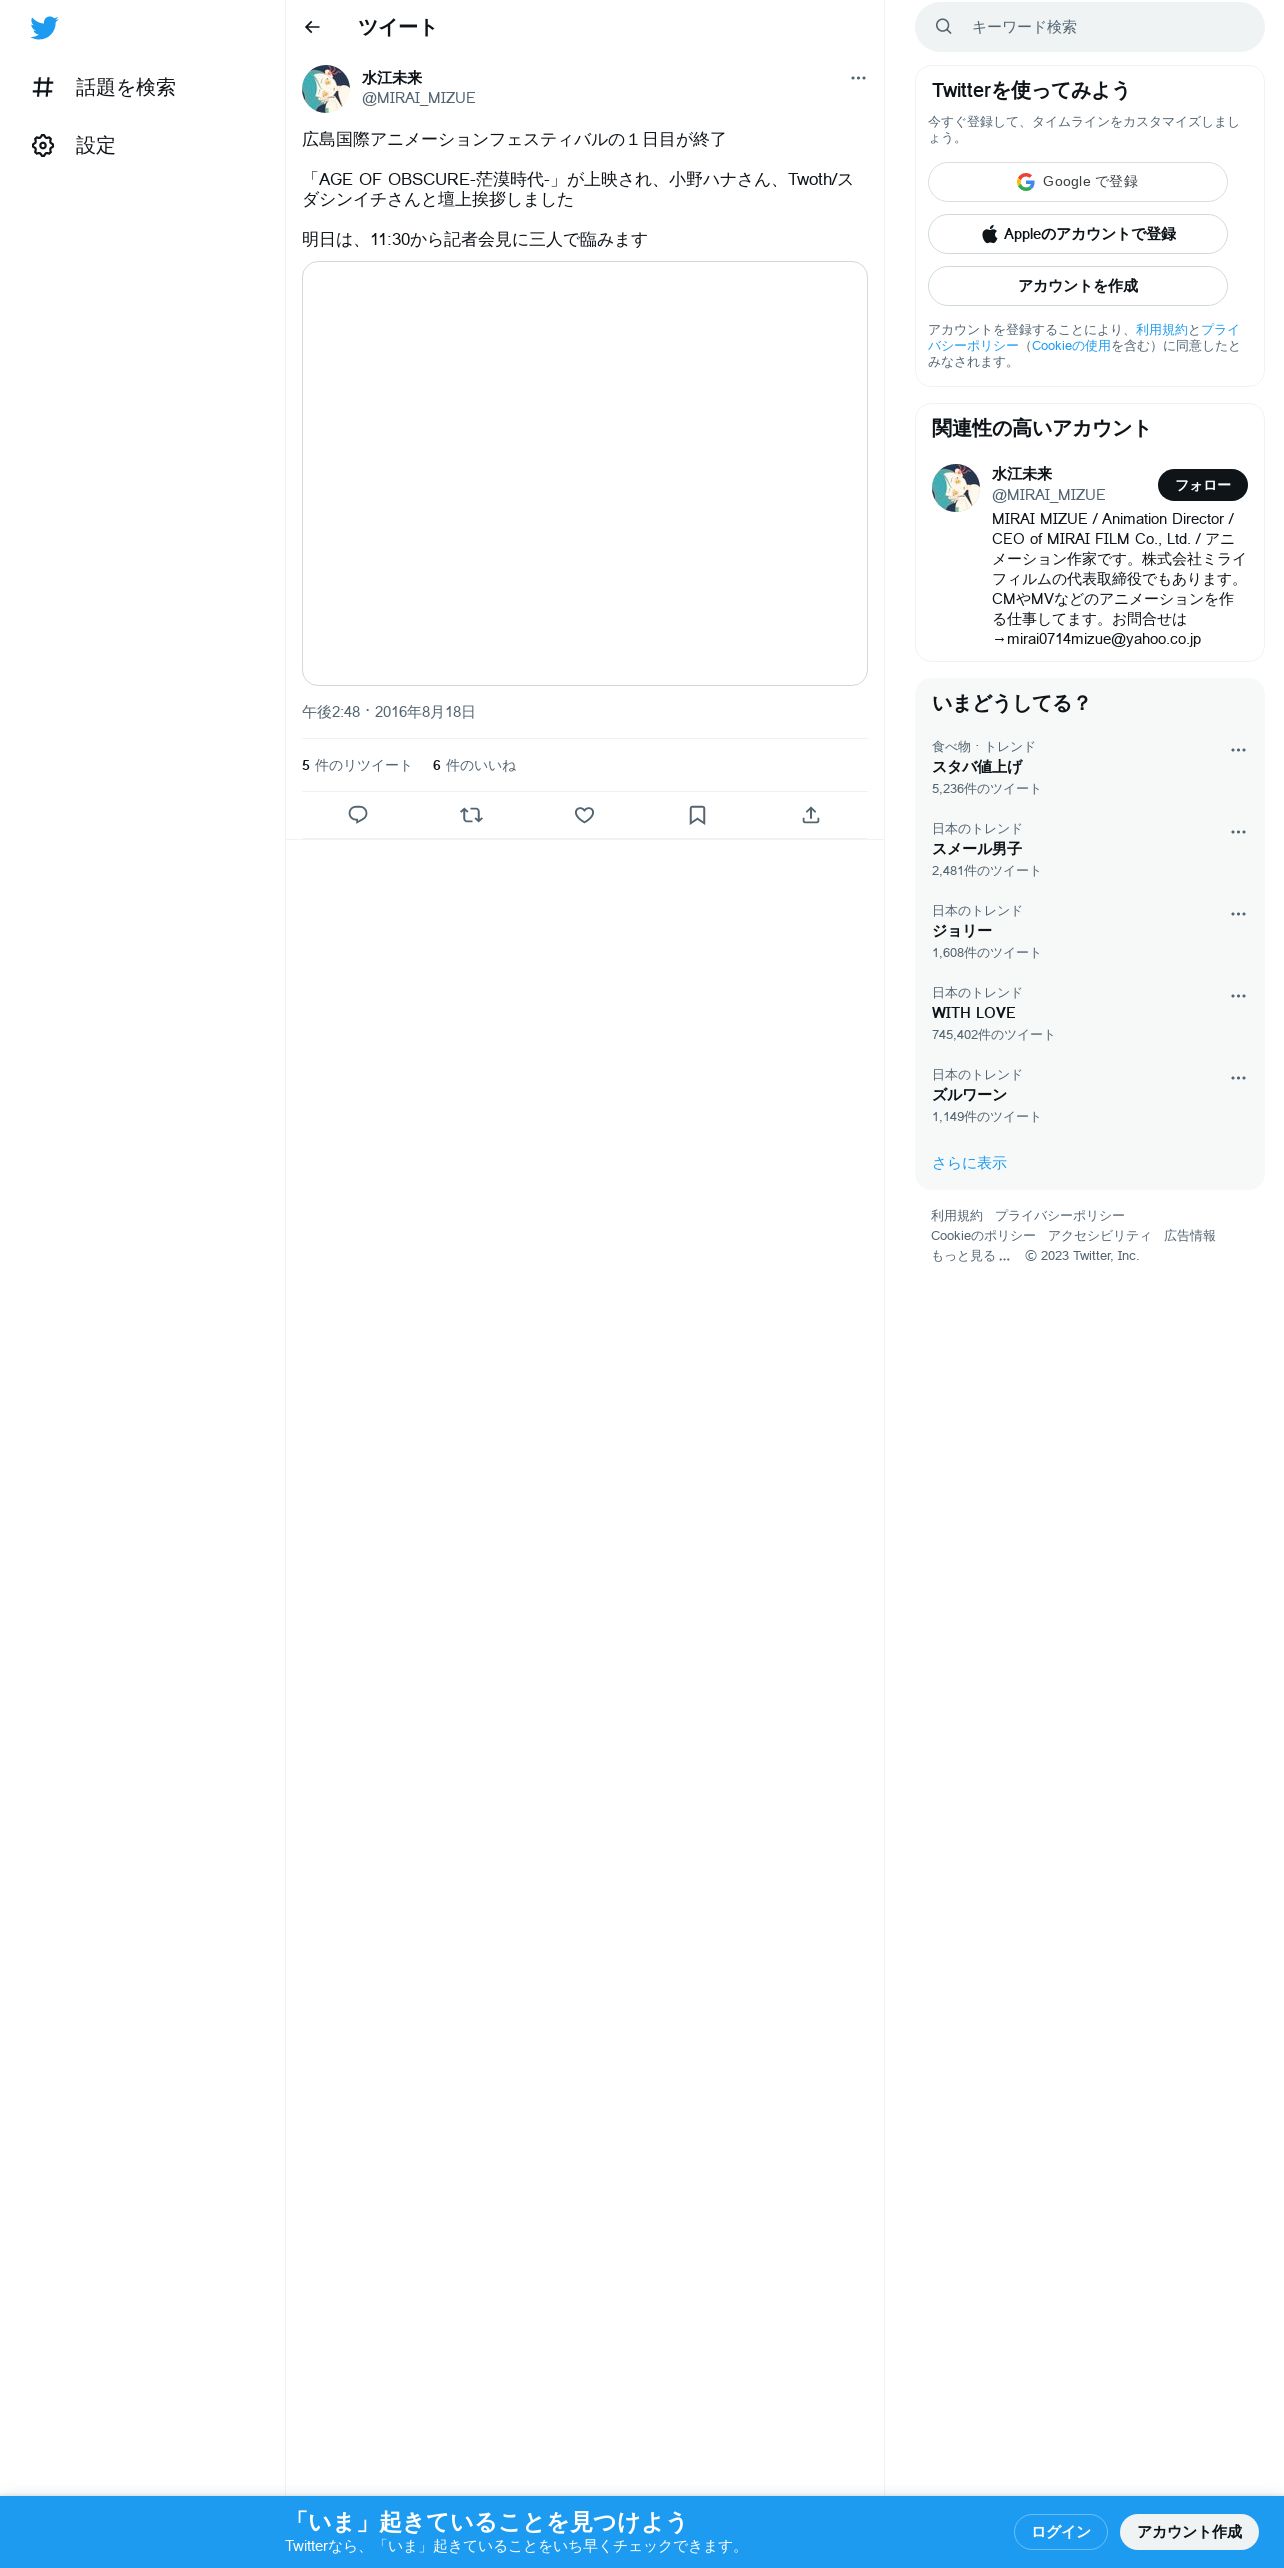Viewport: 1284px width, 2568px height.
Task: Click @MIRAI_MIZUE handle in related accounts
Action: (1048, 495)
